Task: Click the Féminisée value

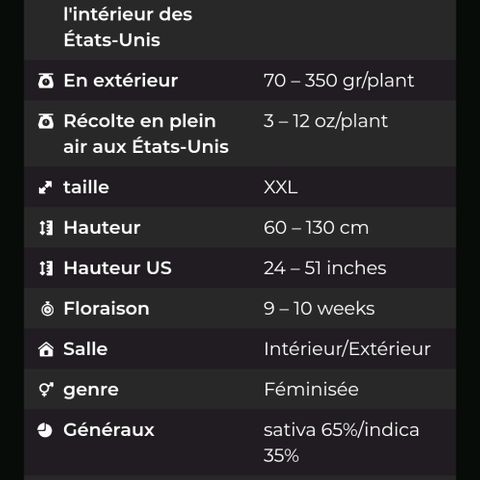Action: 311,389
